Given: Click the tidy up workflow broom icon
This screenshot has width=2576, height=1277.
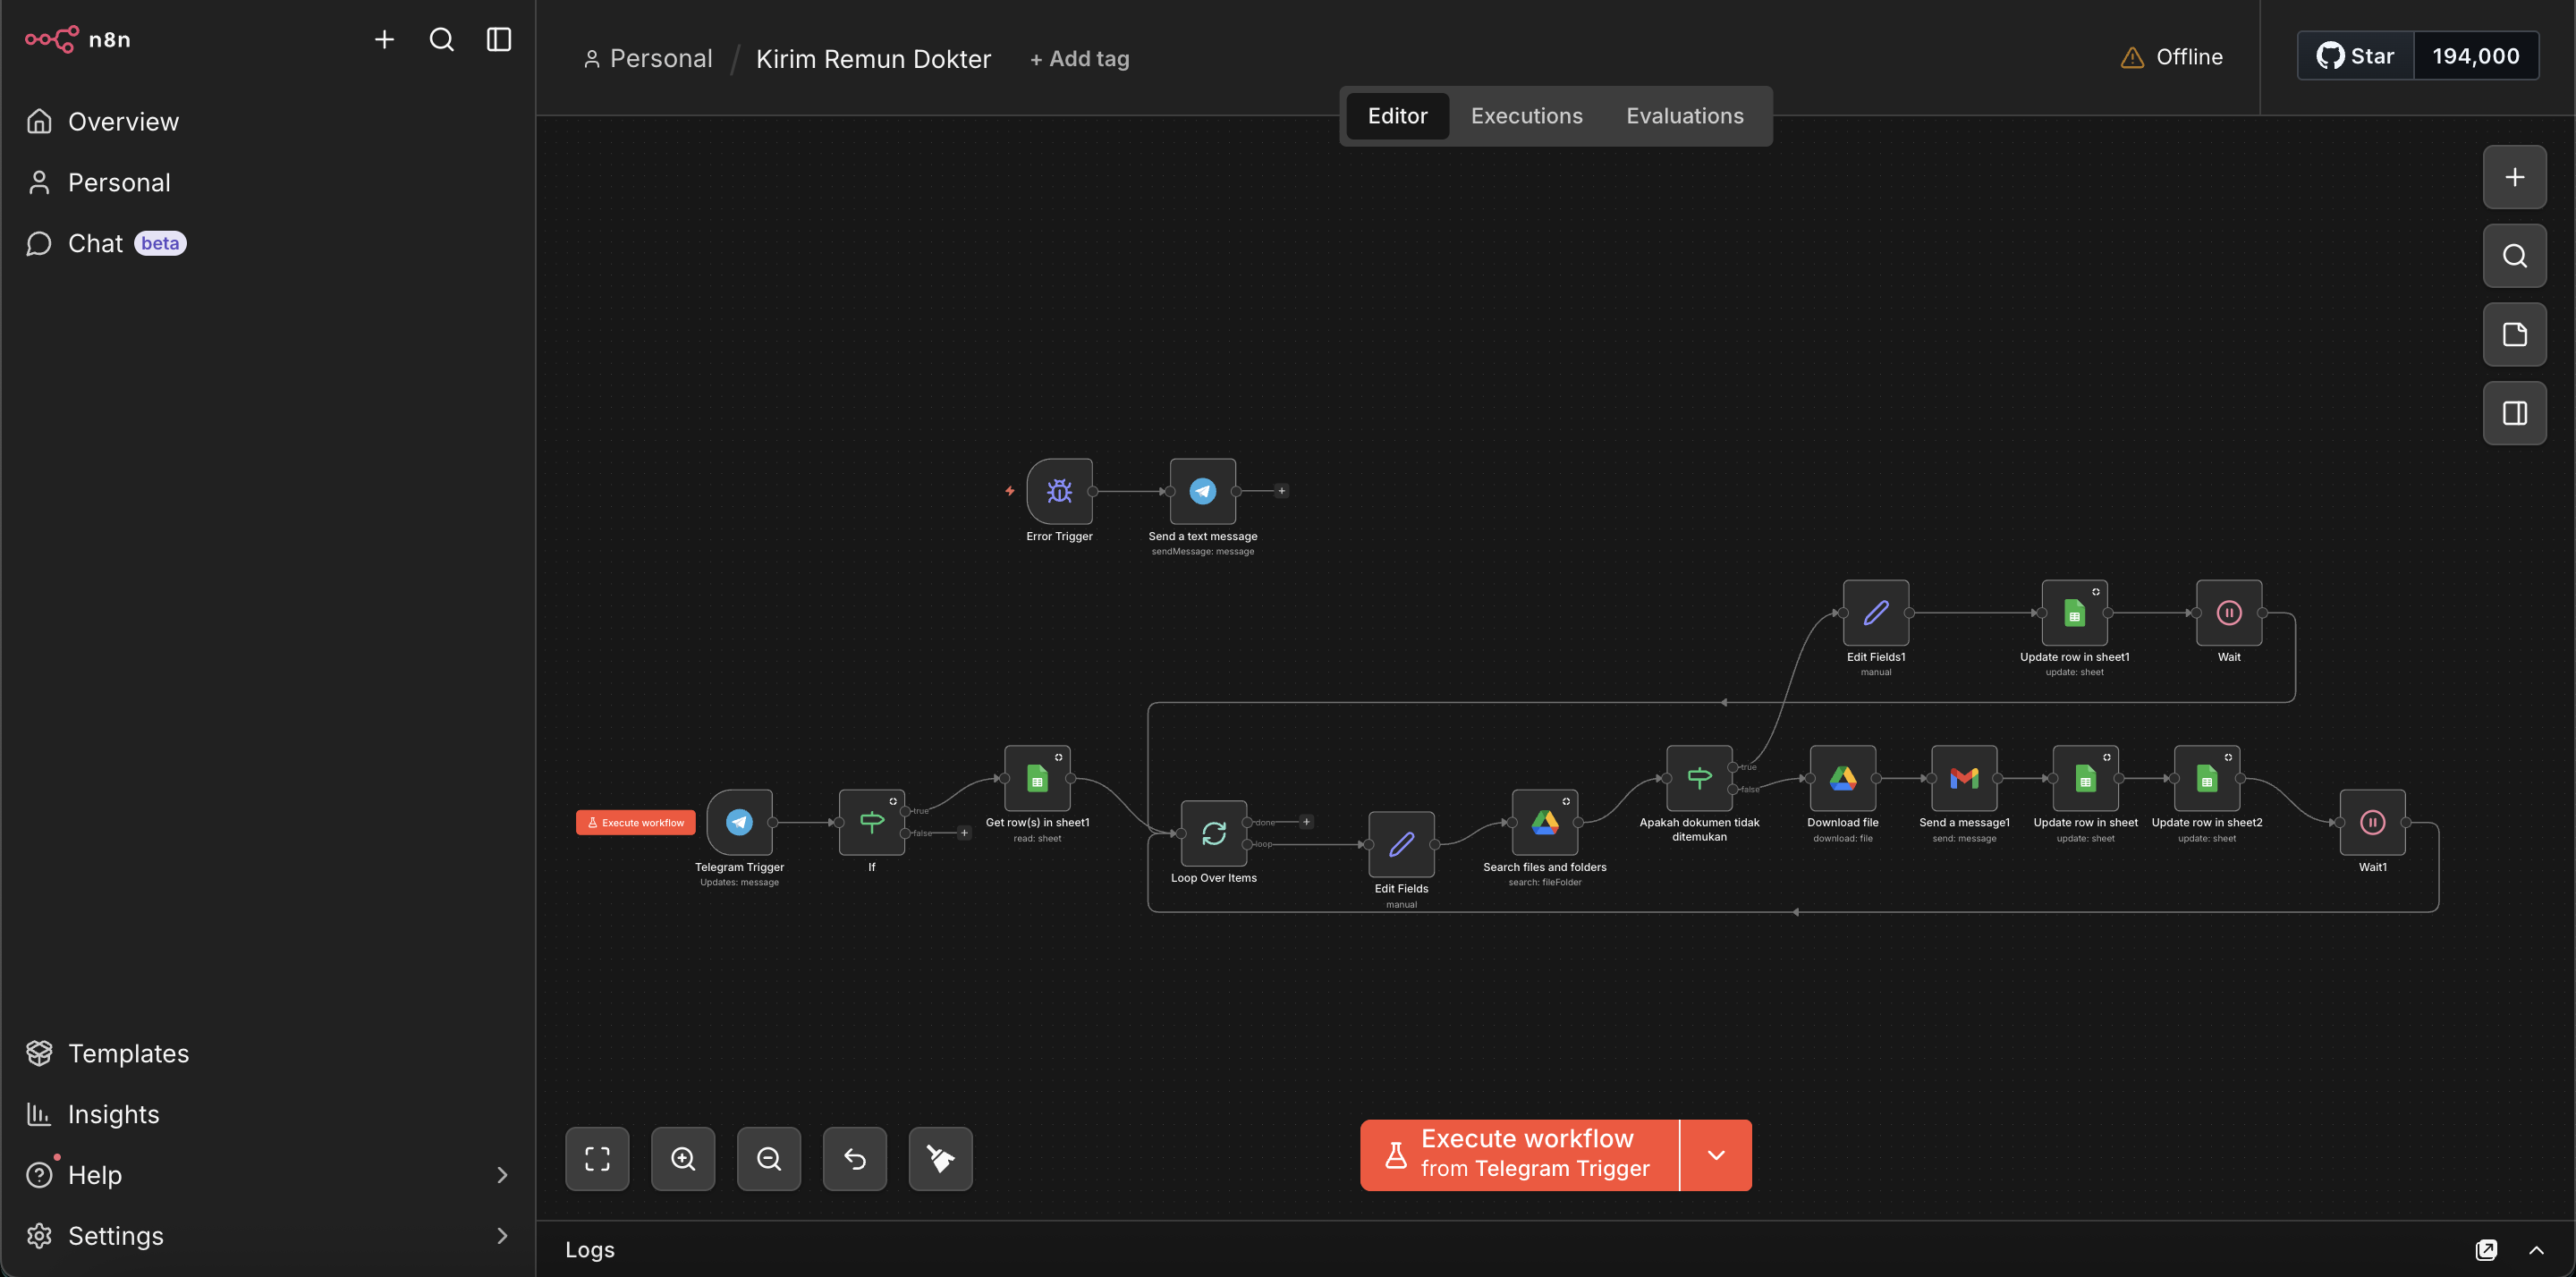Looking at the screenshot, I should [940, 1159].
